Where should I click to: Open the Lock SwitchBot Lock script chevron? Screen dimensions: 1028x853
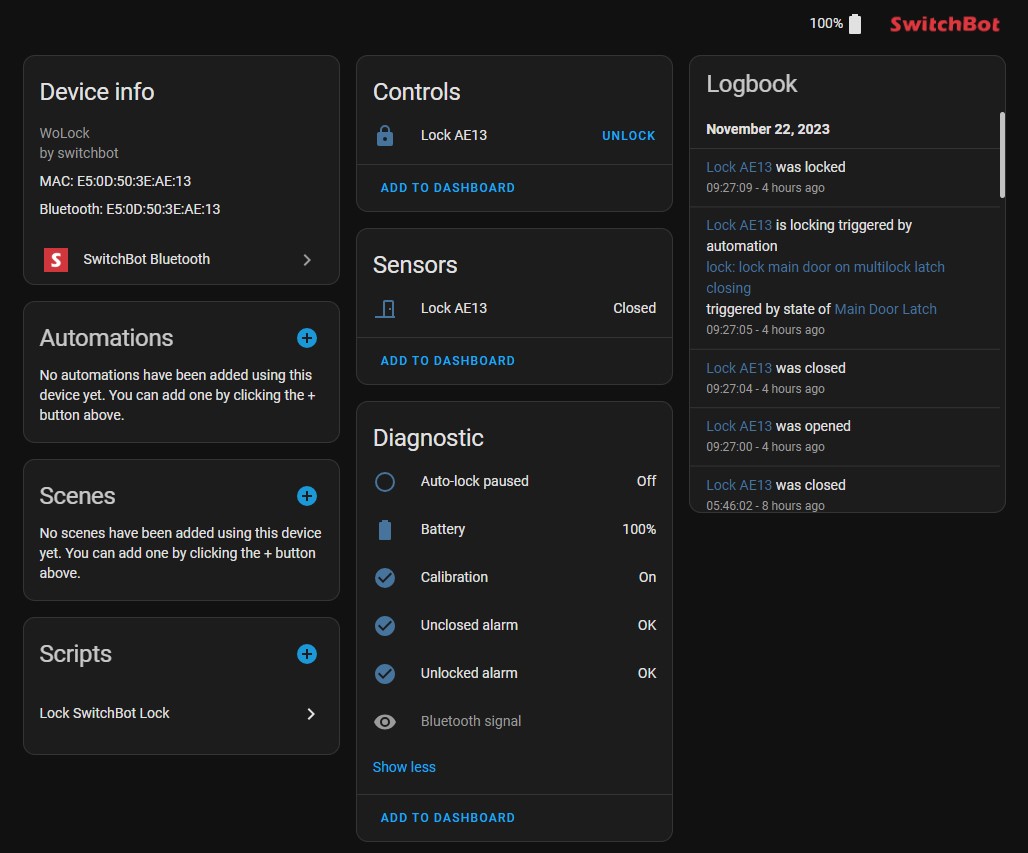coord(311,714)
